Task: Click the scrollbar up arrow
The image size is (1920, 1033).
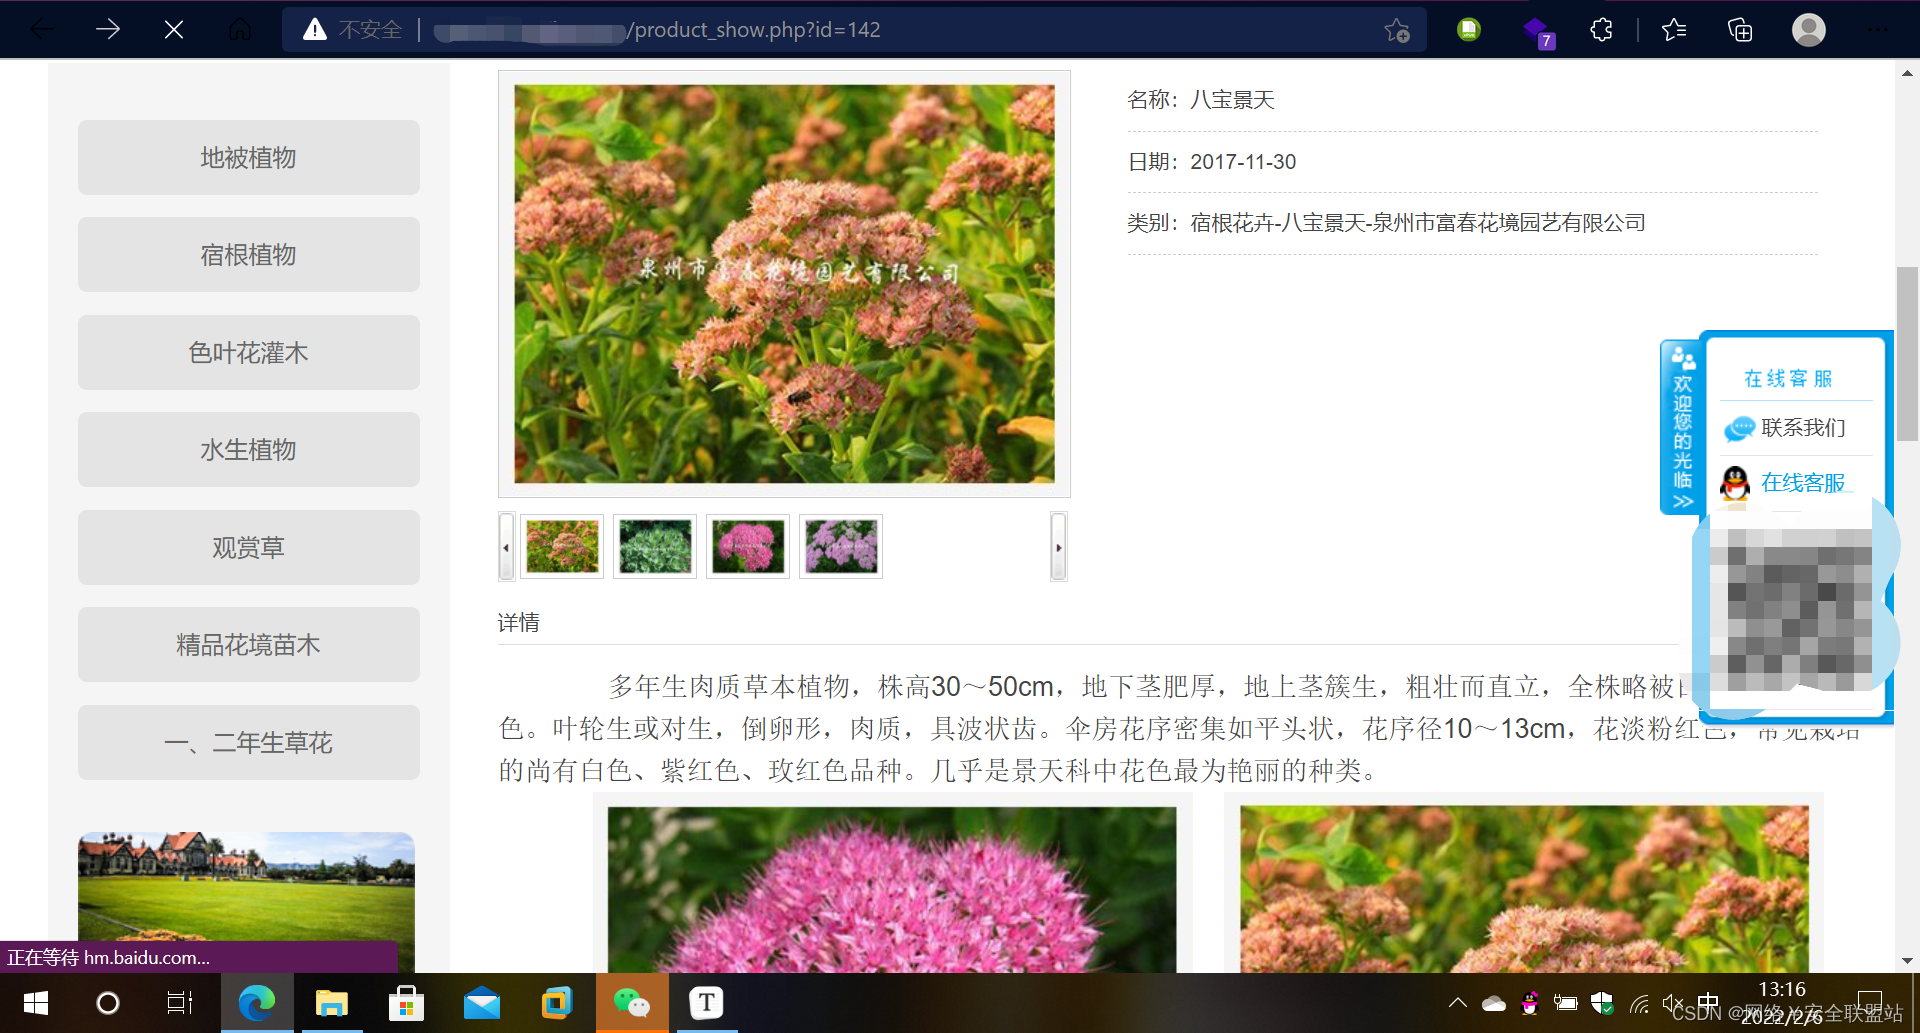Action: pos(1907,73)
